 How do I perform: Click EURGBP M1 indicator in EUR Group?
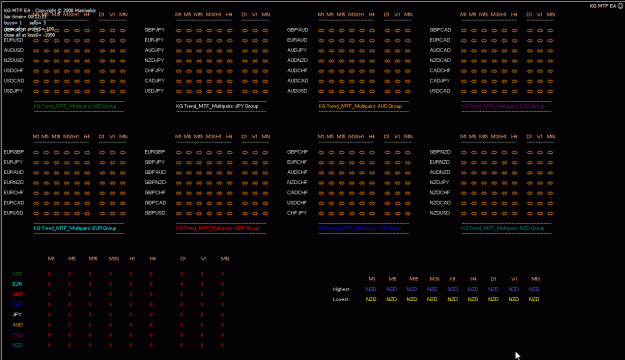[36, 152]
